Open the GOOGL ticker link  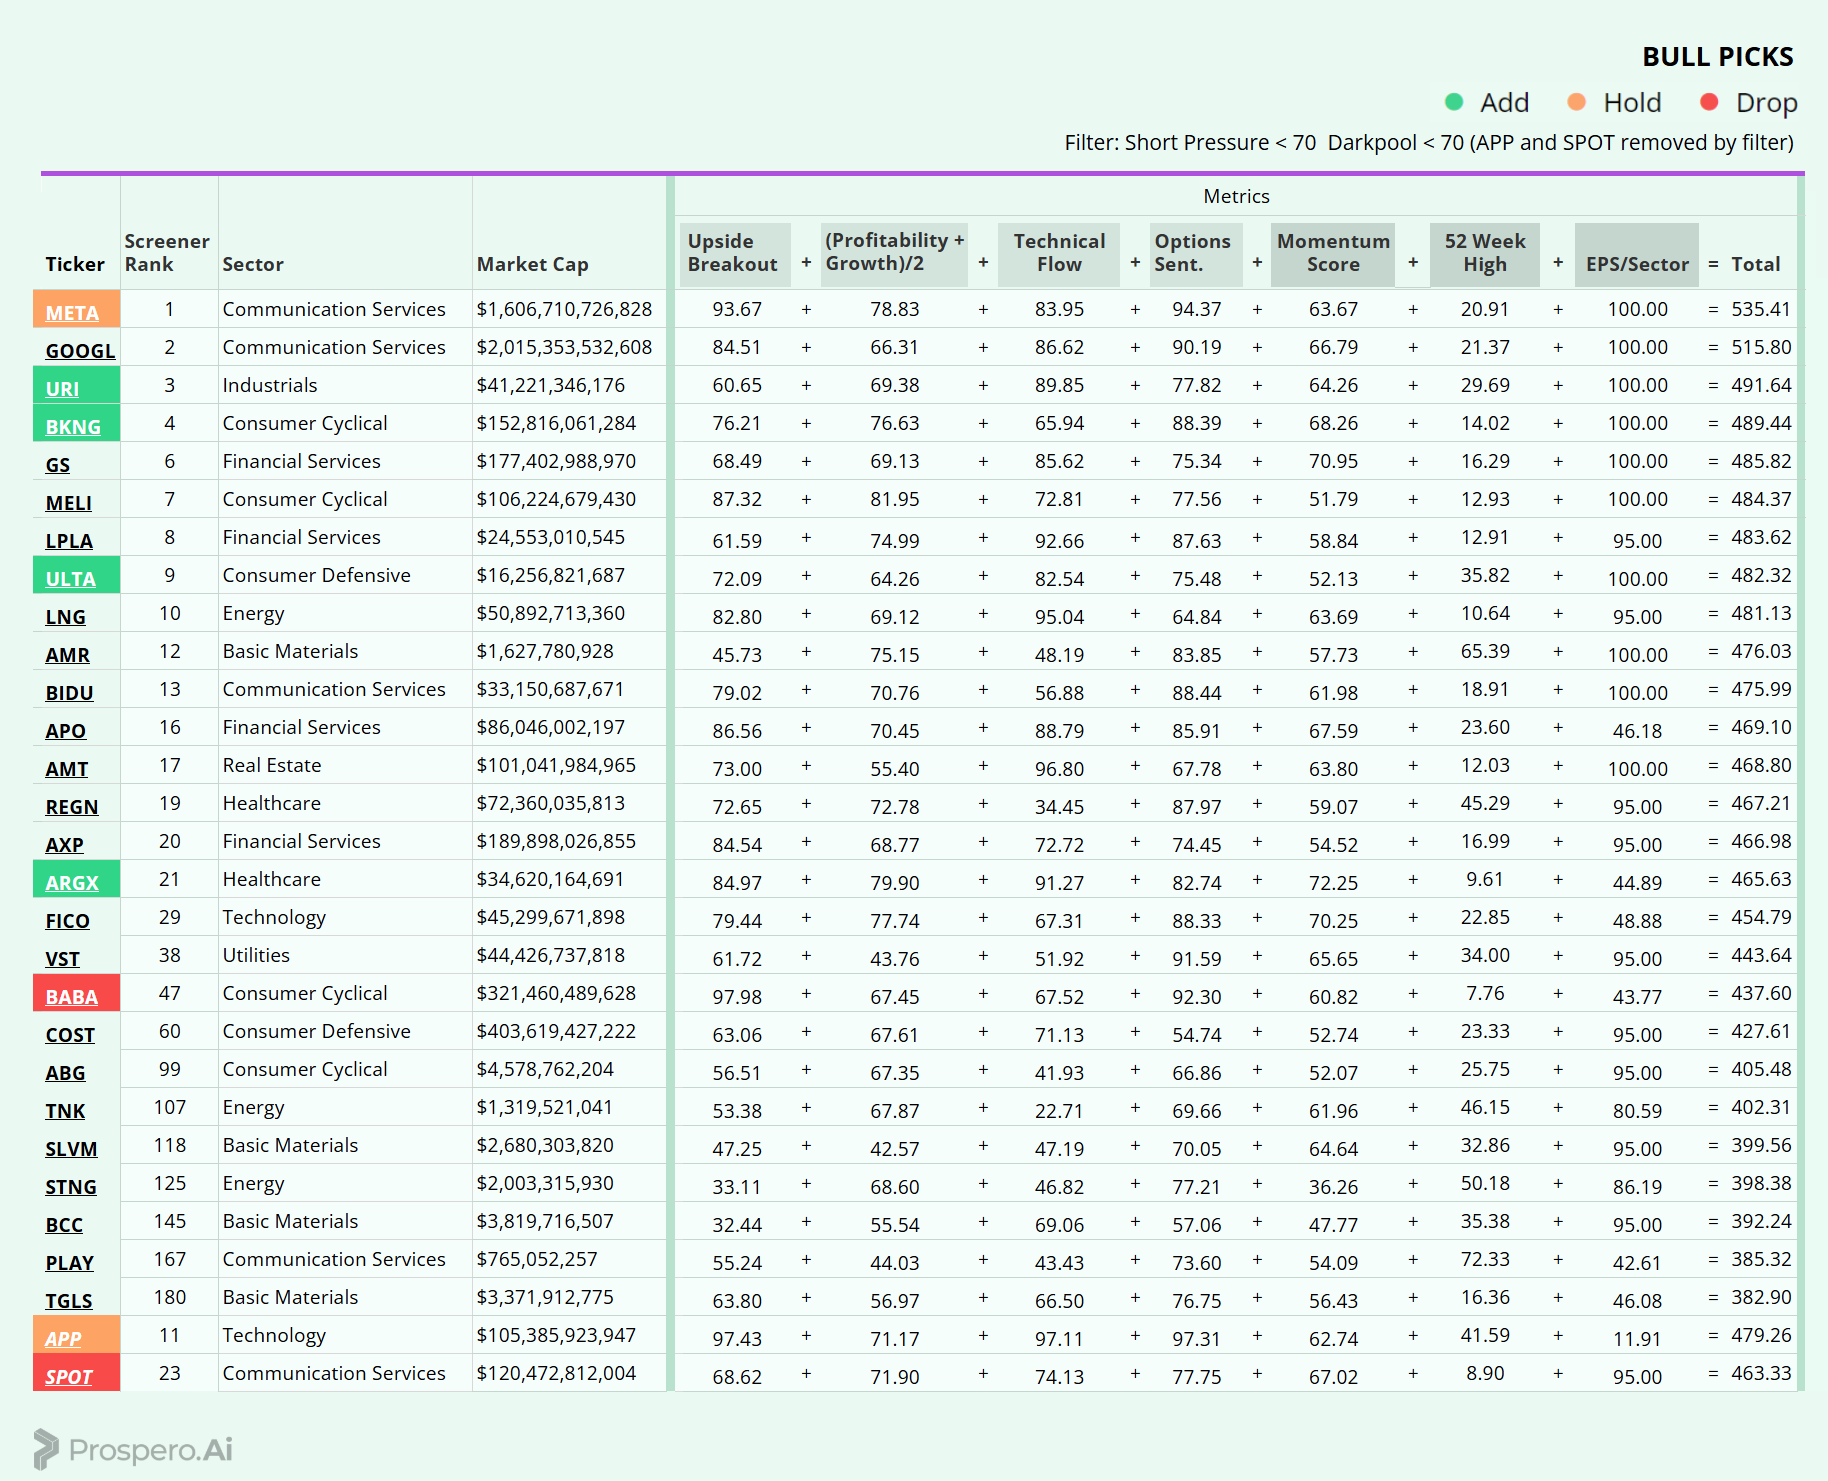pos(80,351)
